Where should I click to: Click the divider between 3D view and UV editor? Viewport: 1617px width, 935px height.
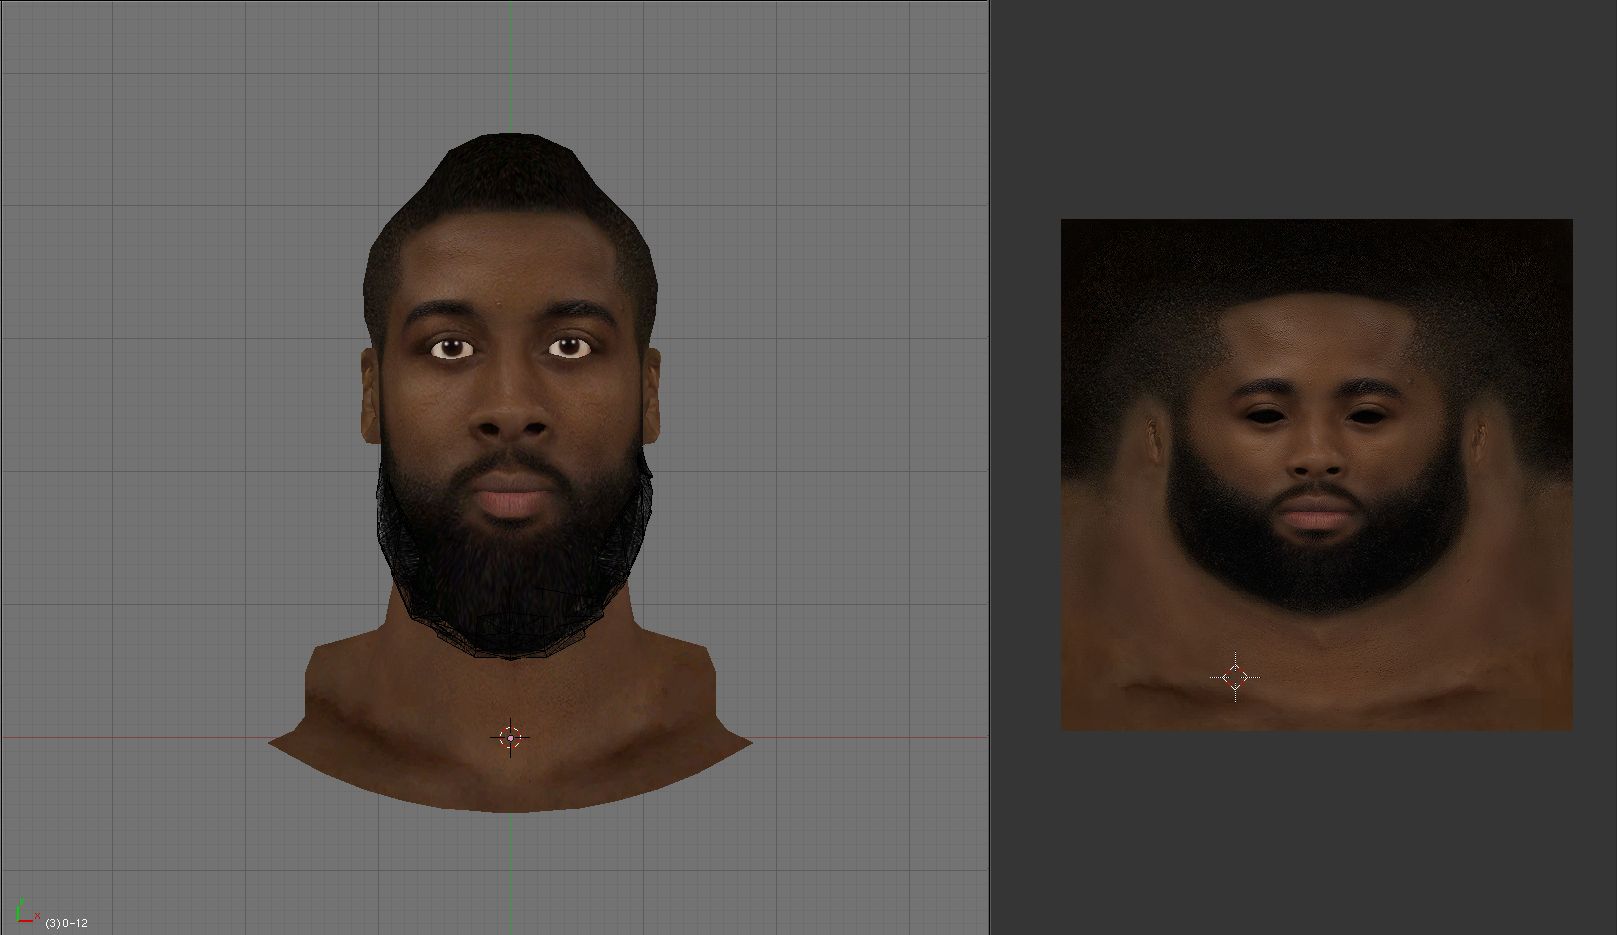point(990,467)
